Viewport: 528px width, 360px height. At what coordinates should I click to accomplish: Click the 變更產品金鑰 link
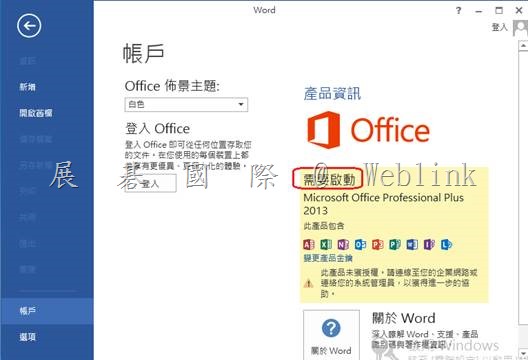pyautogui.click(x=328, y=258)
